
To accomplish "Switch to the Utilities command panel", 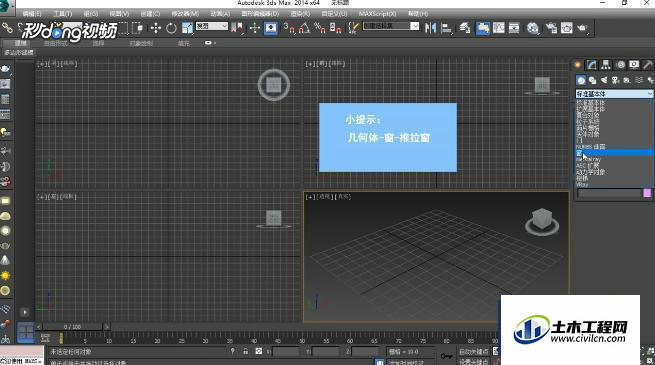I will tap(647, 65).
